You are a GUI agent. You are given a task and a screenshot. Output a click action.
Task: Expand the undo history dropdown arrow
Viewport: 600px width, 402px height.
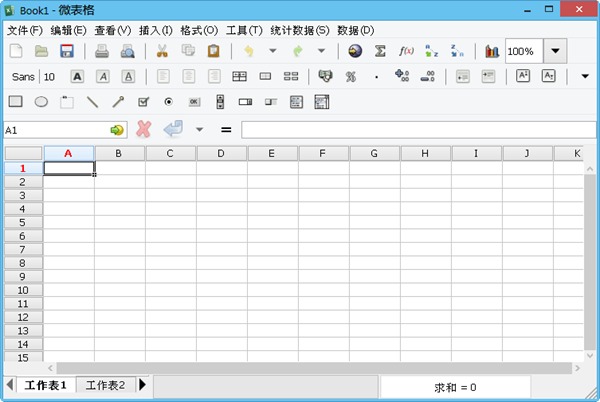tap(273, 51)
